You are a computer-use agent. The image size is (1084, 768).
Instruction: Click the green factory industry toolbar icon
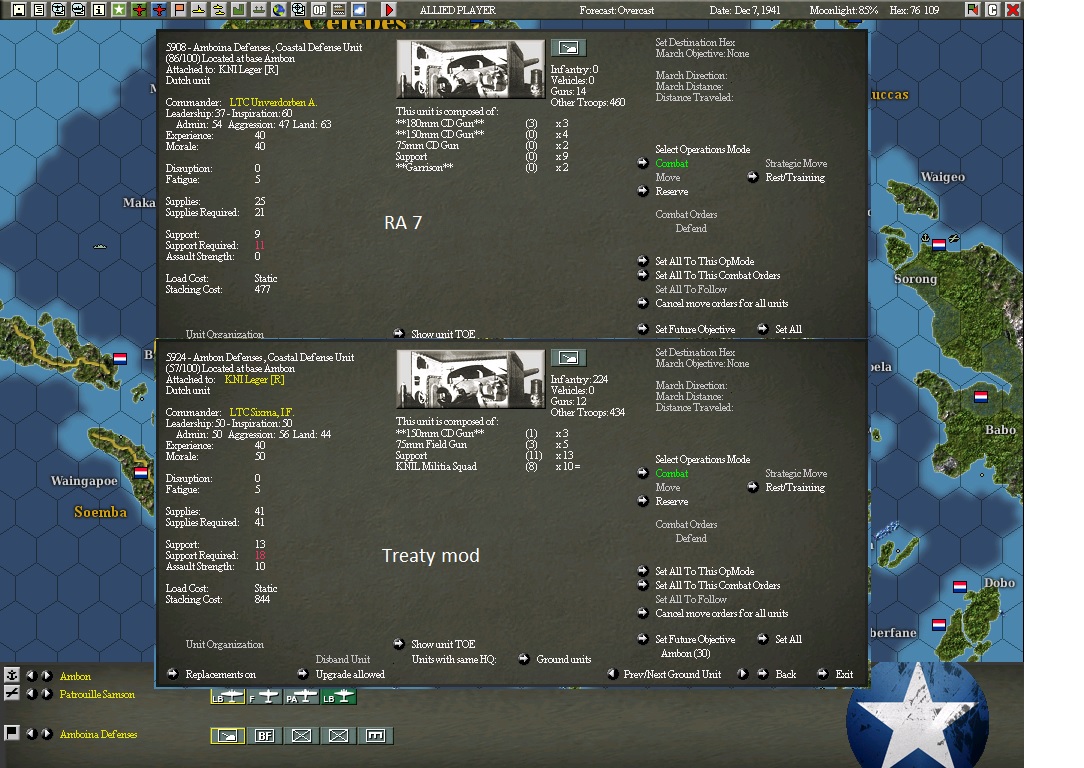(x=239, y=10)
